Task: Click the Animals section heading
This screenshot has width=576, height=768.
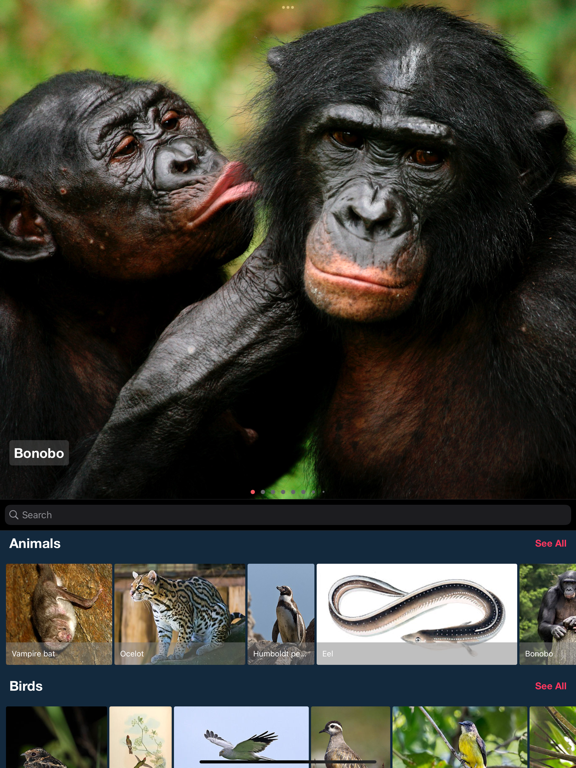Action: pos(35,543)
